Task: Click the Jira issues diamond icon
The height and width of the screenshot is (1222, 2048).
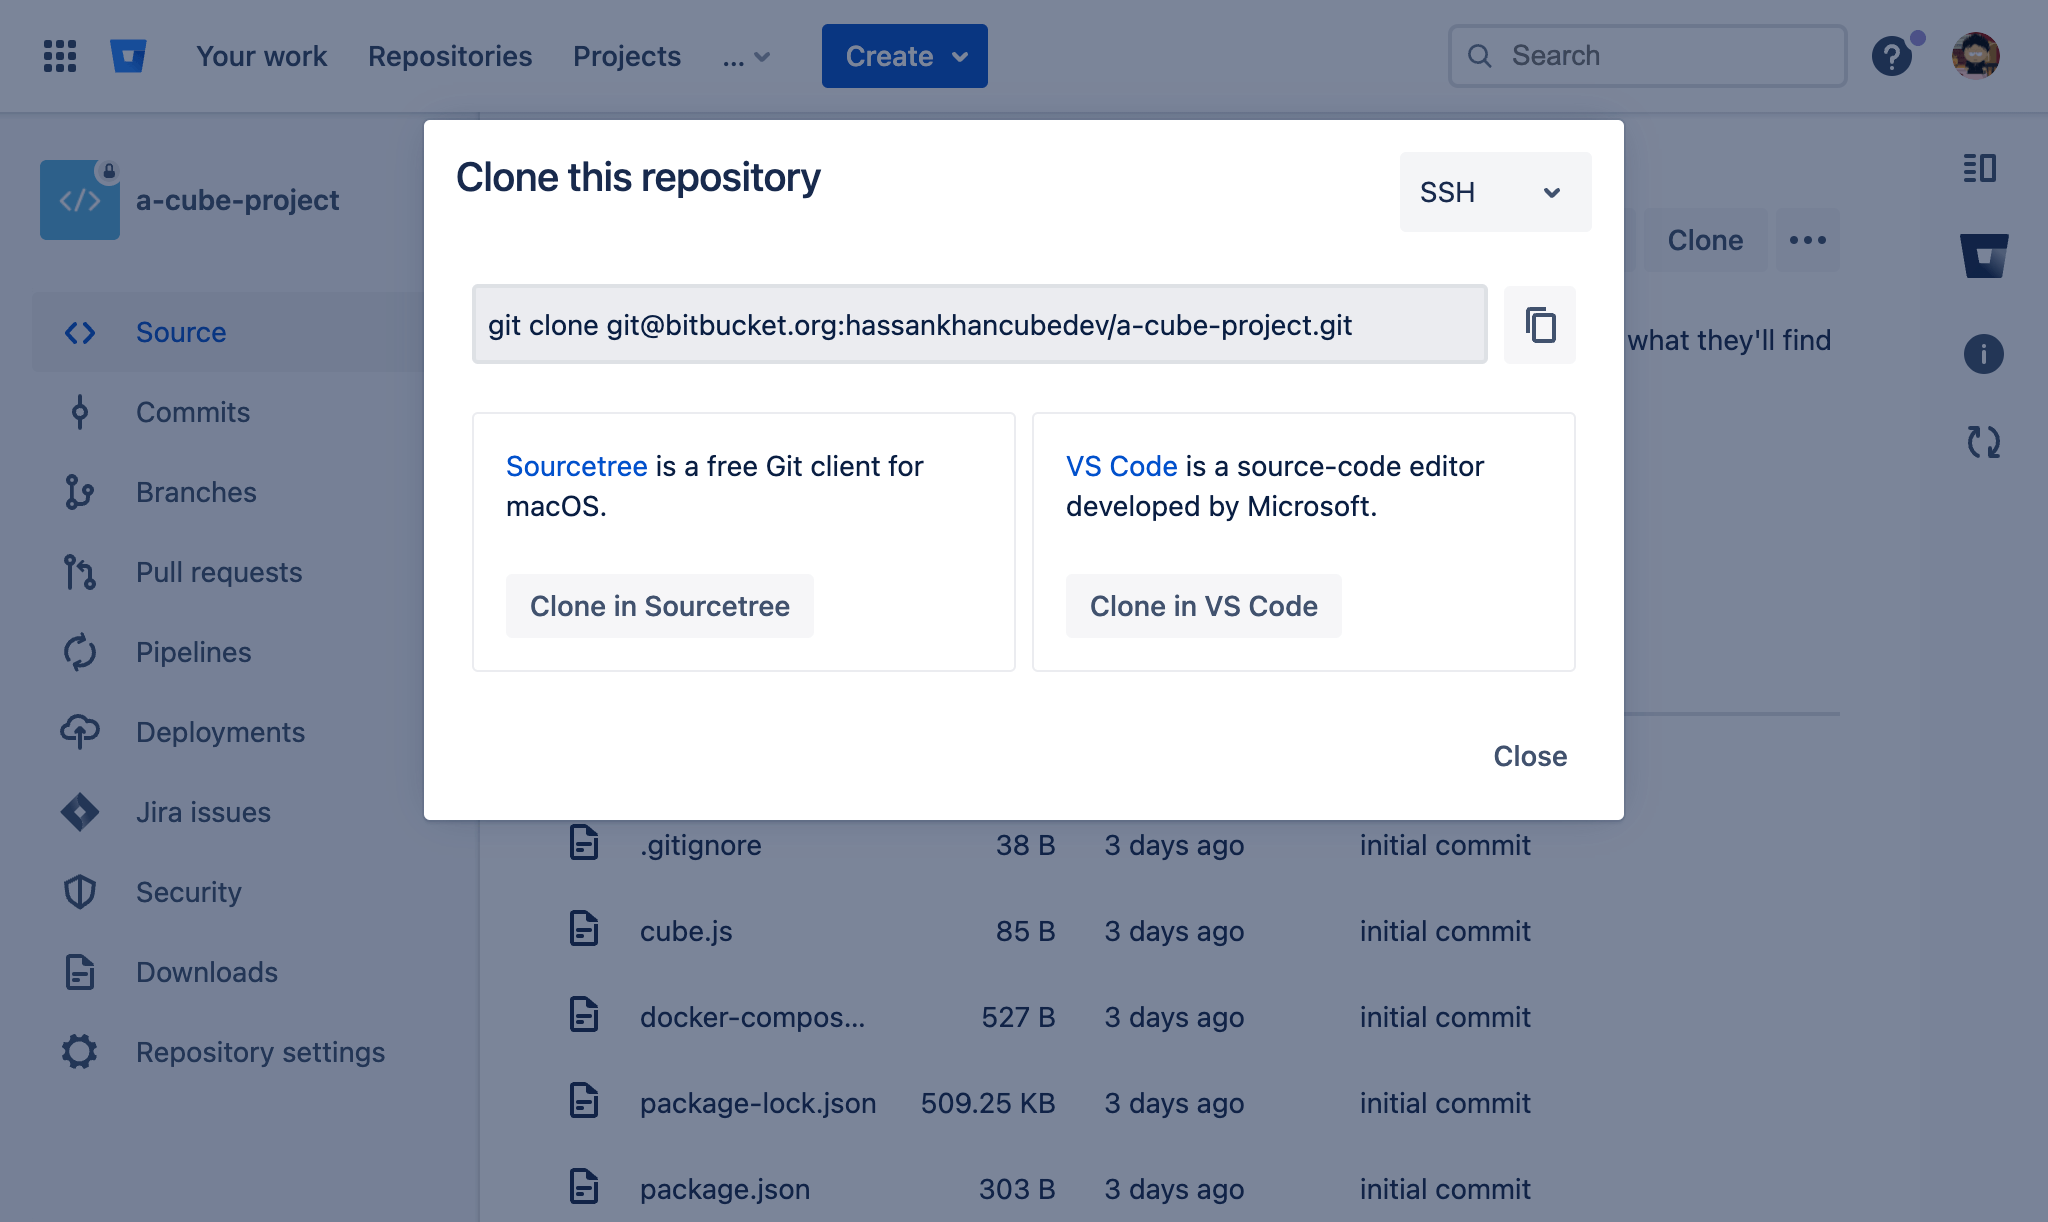Action: (80, 812)
